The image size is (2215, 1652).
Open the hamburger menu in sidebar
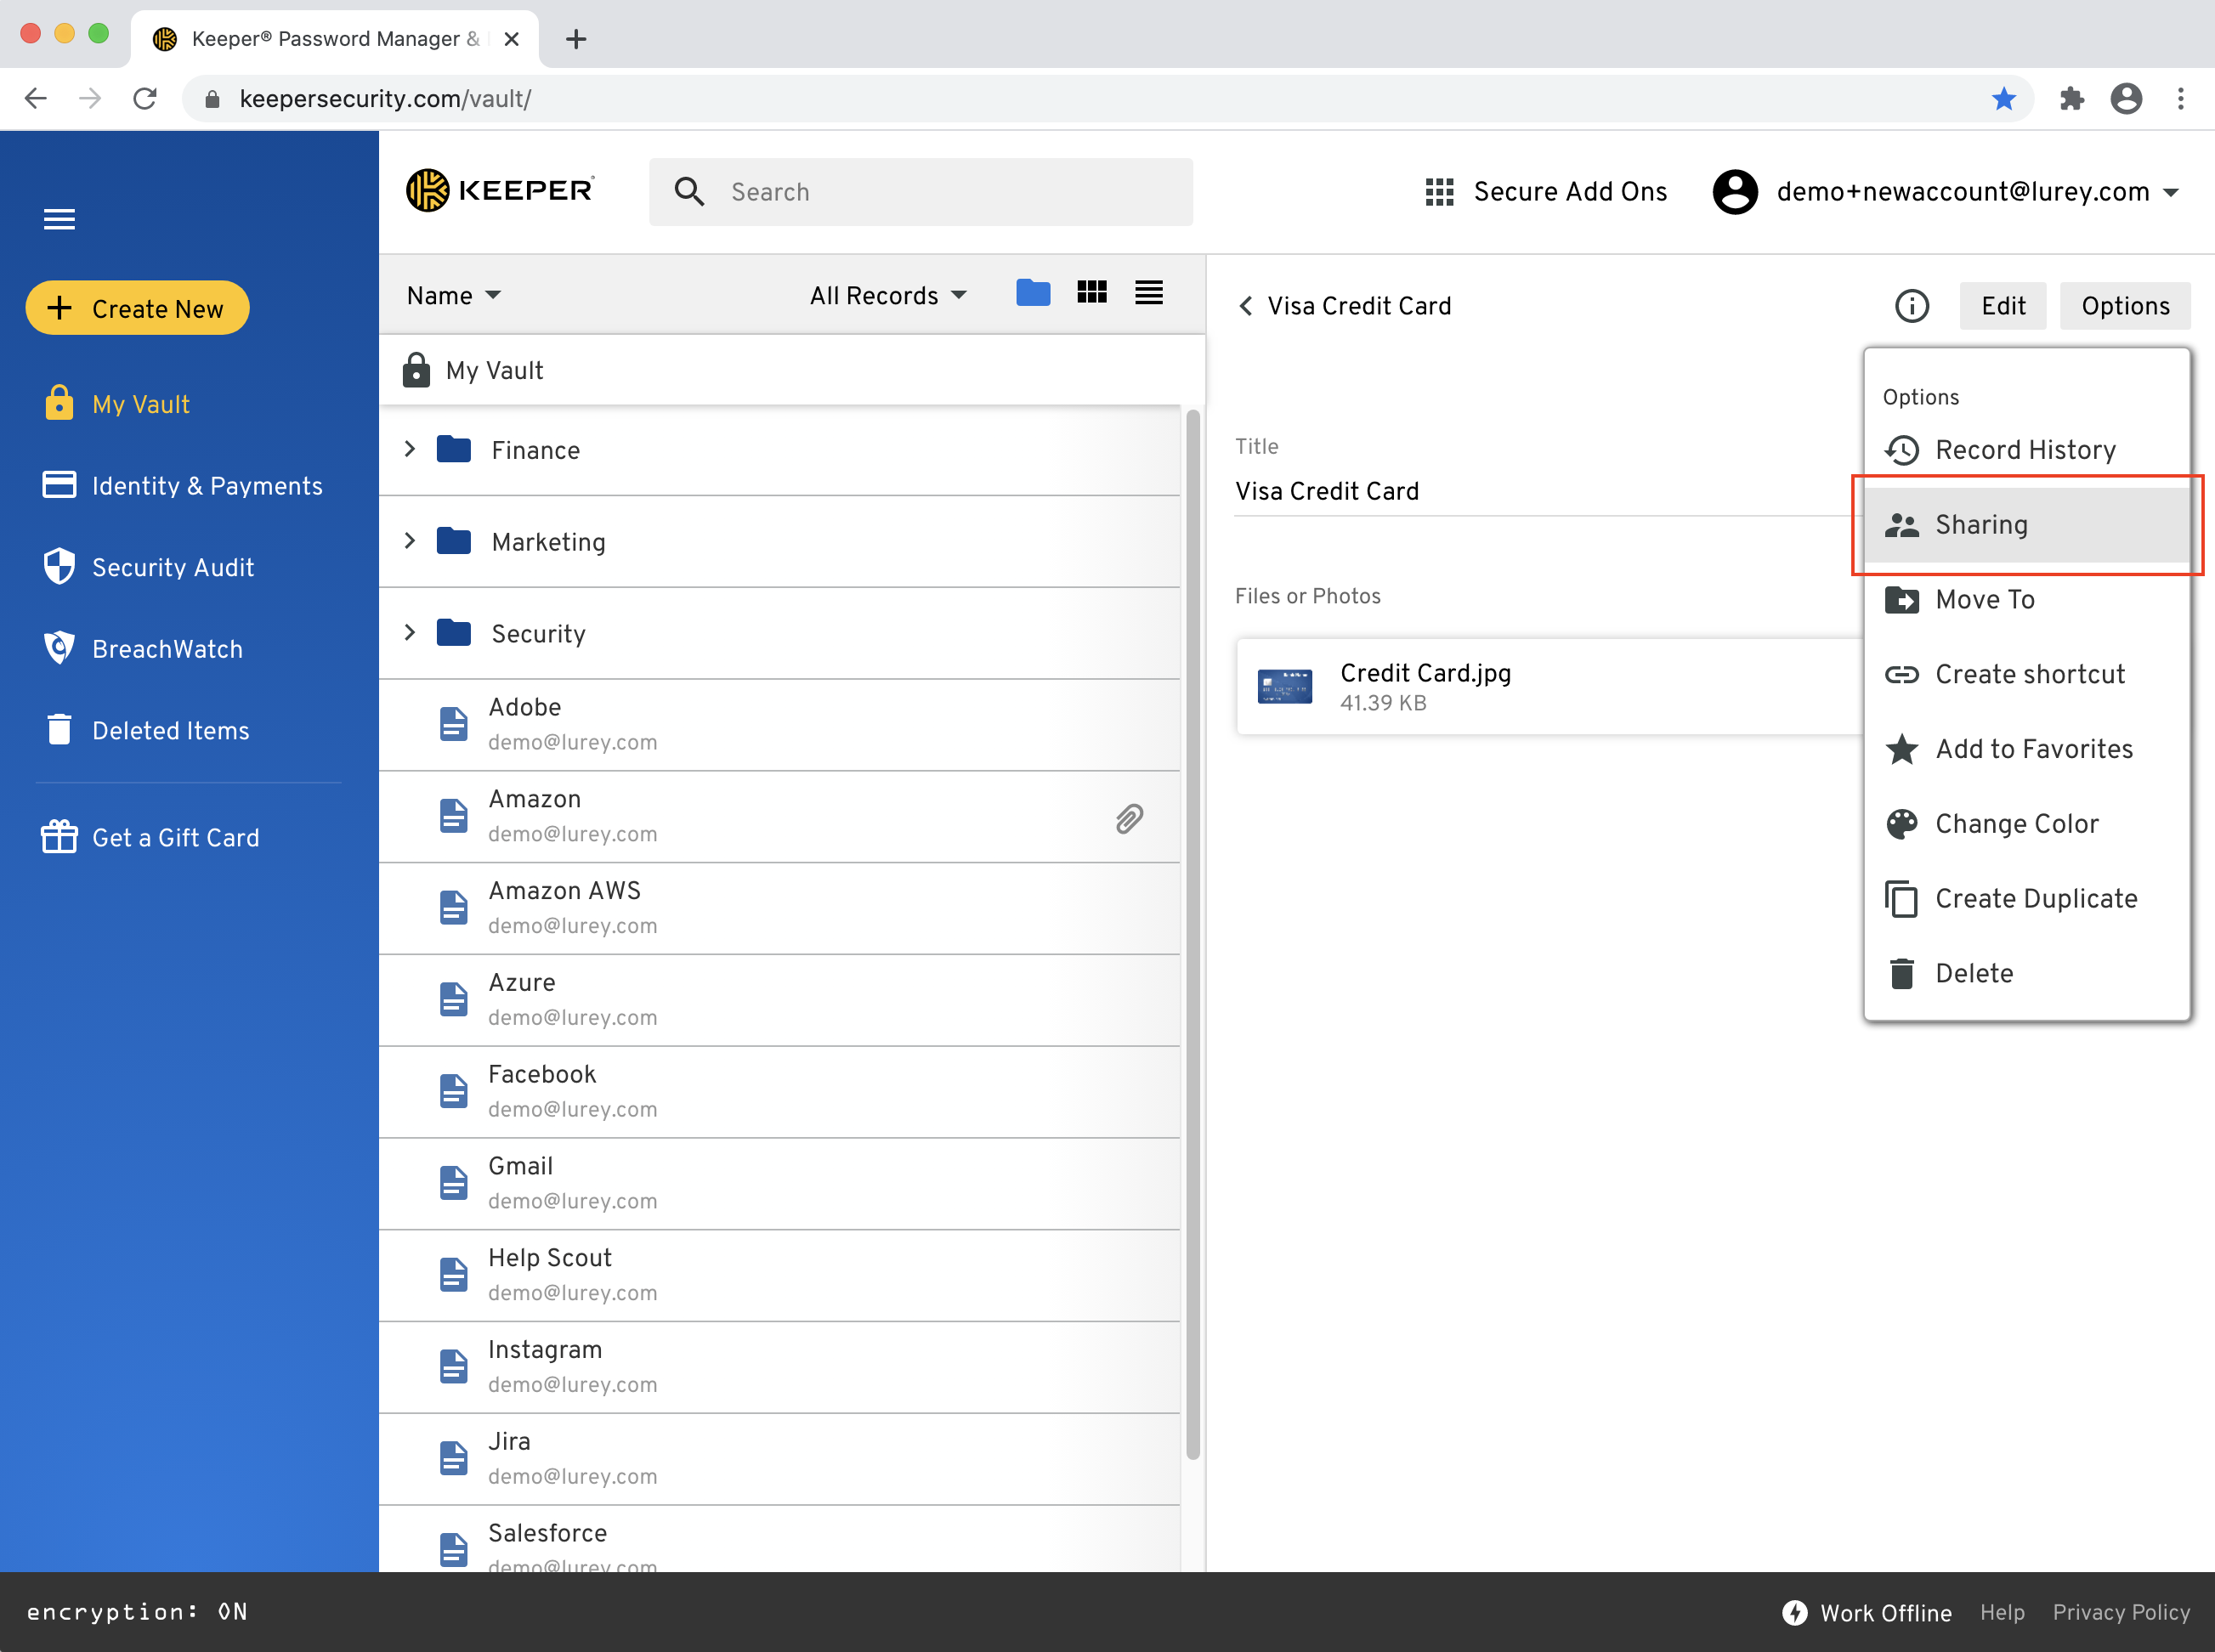click(x=59, y=219)
